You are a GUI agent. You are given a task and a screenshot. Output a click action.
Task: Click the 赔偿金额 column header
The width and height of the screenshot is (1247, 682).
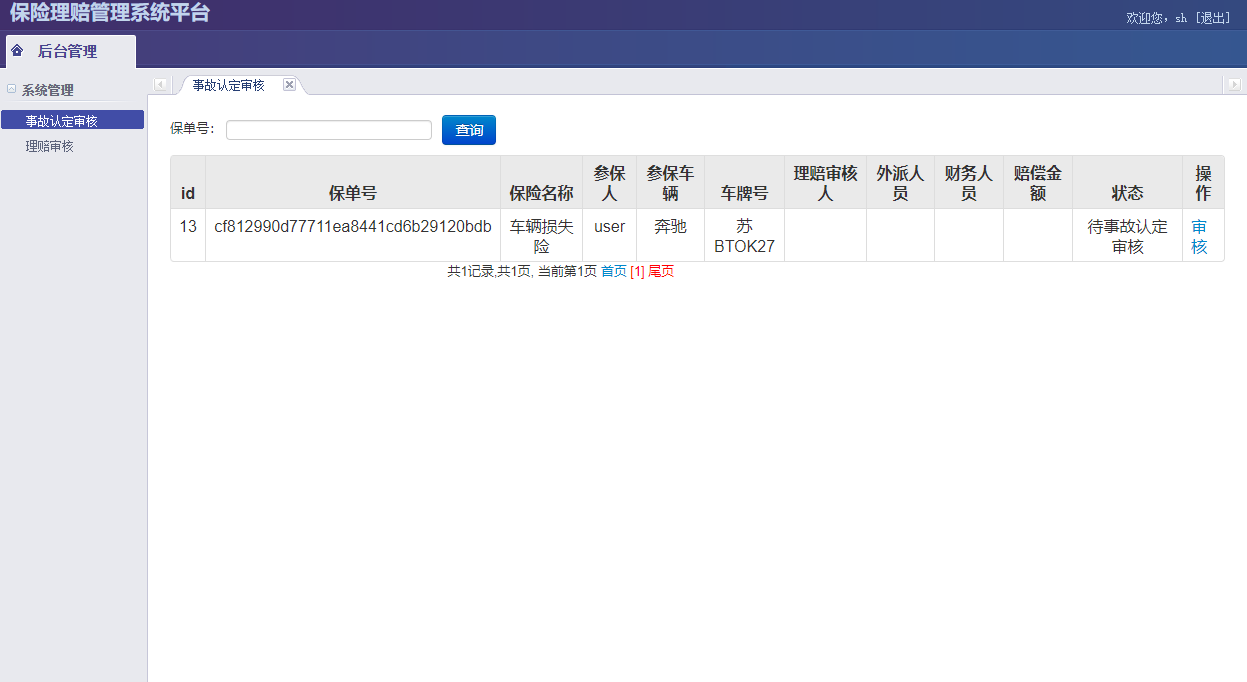1037,182
